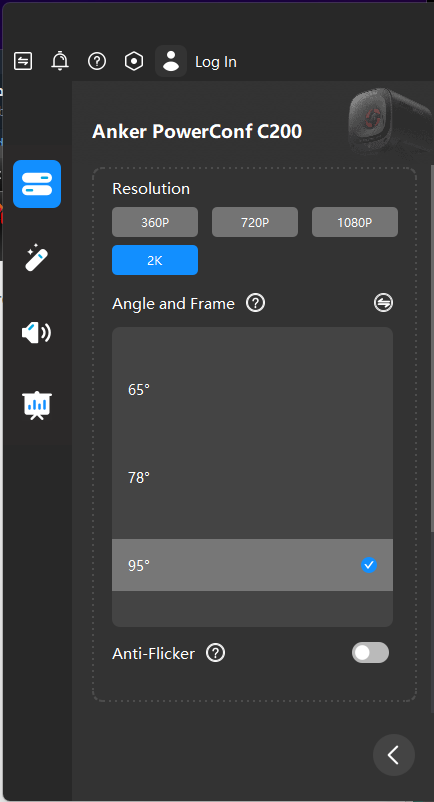This screenshot has width=434, height=802.
Task: Open the speaker audio sidebar tab
Action: pyautogui.click(x=36, y=333)
